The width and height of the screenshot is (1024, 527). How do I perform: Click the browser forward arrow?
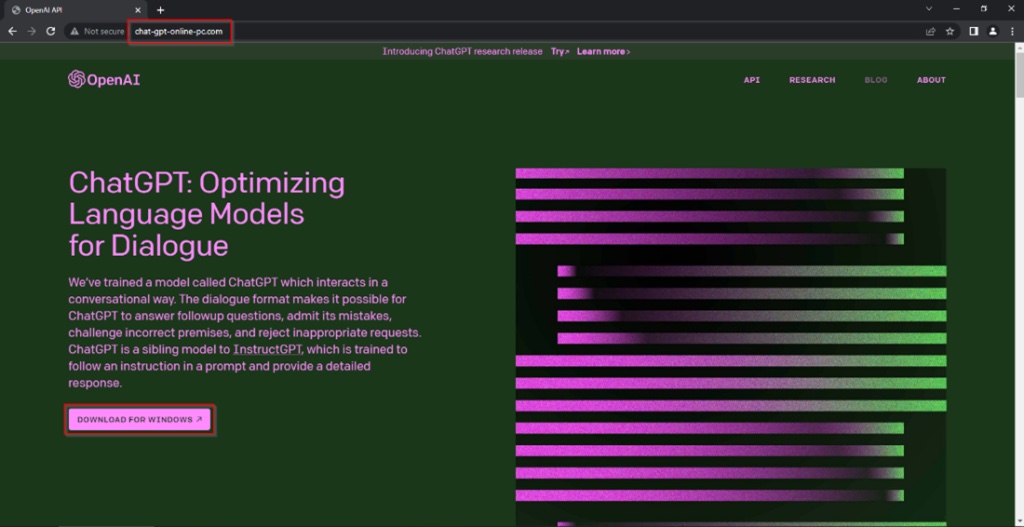(x=31, y=31)
